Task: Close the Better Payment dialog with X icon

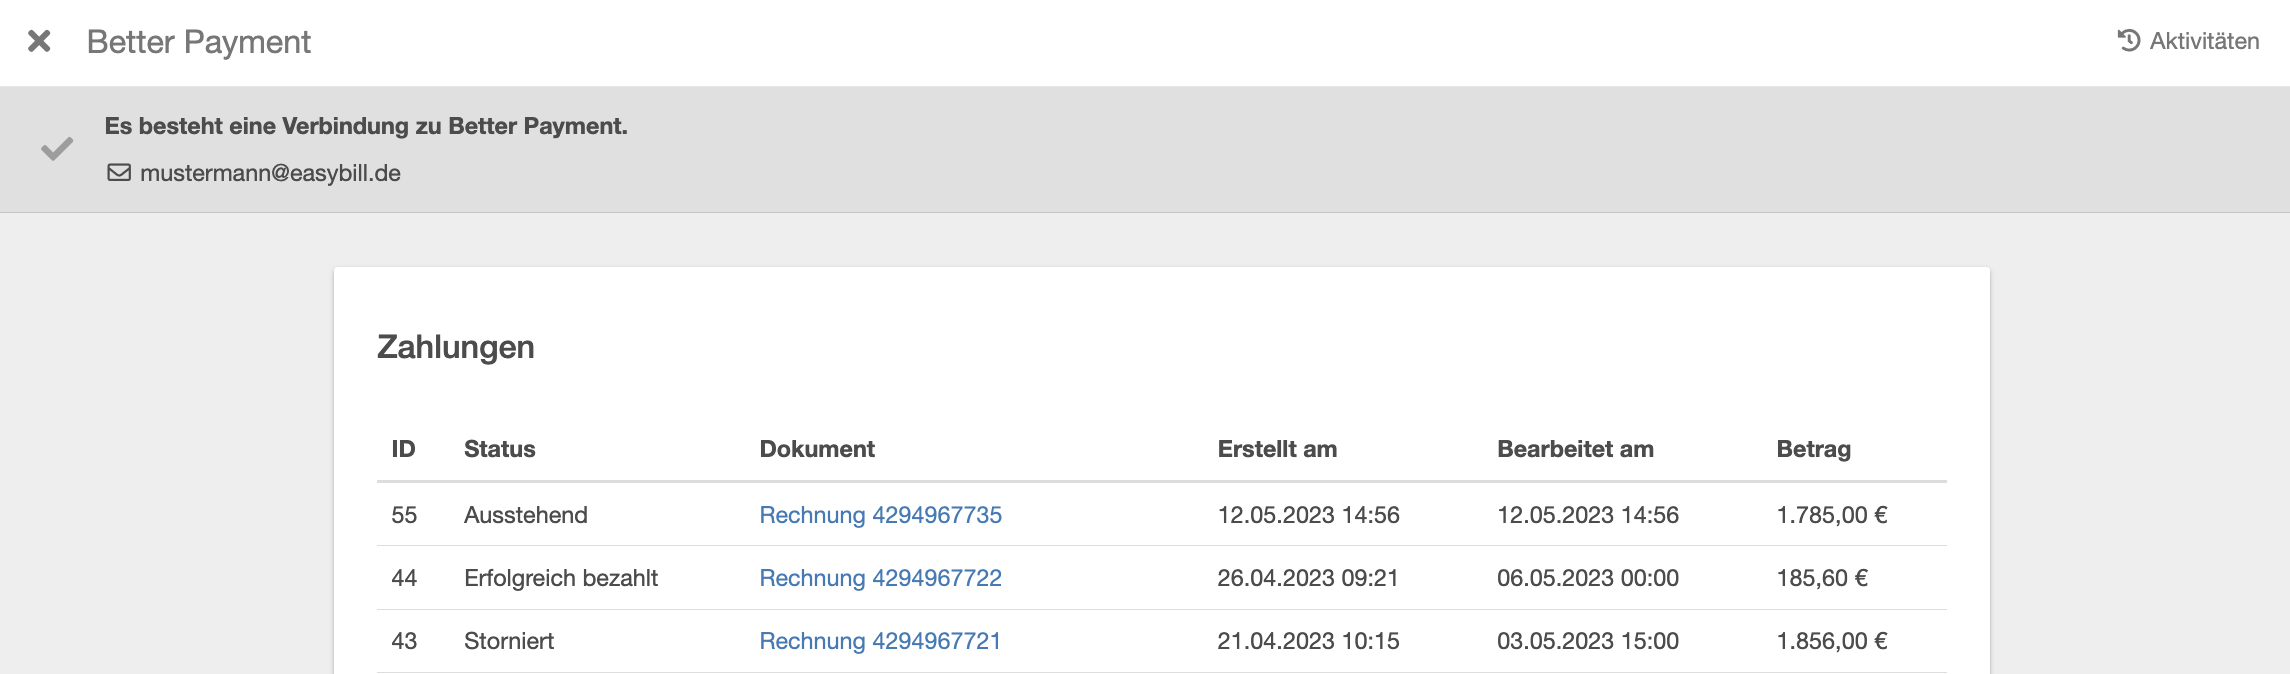Action: 39,41
